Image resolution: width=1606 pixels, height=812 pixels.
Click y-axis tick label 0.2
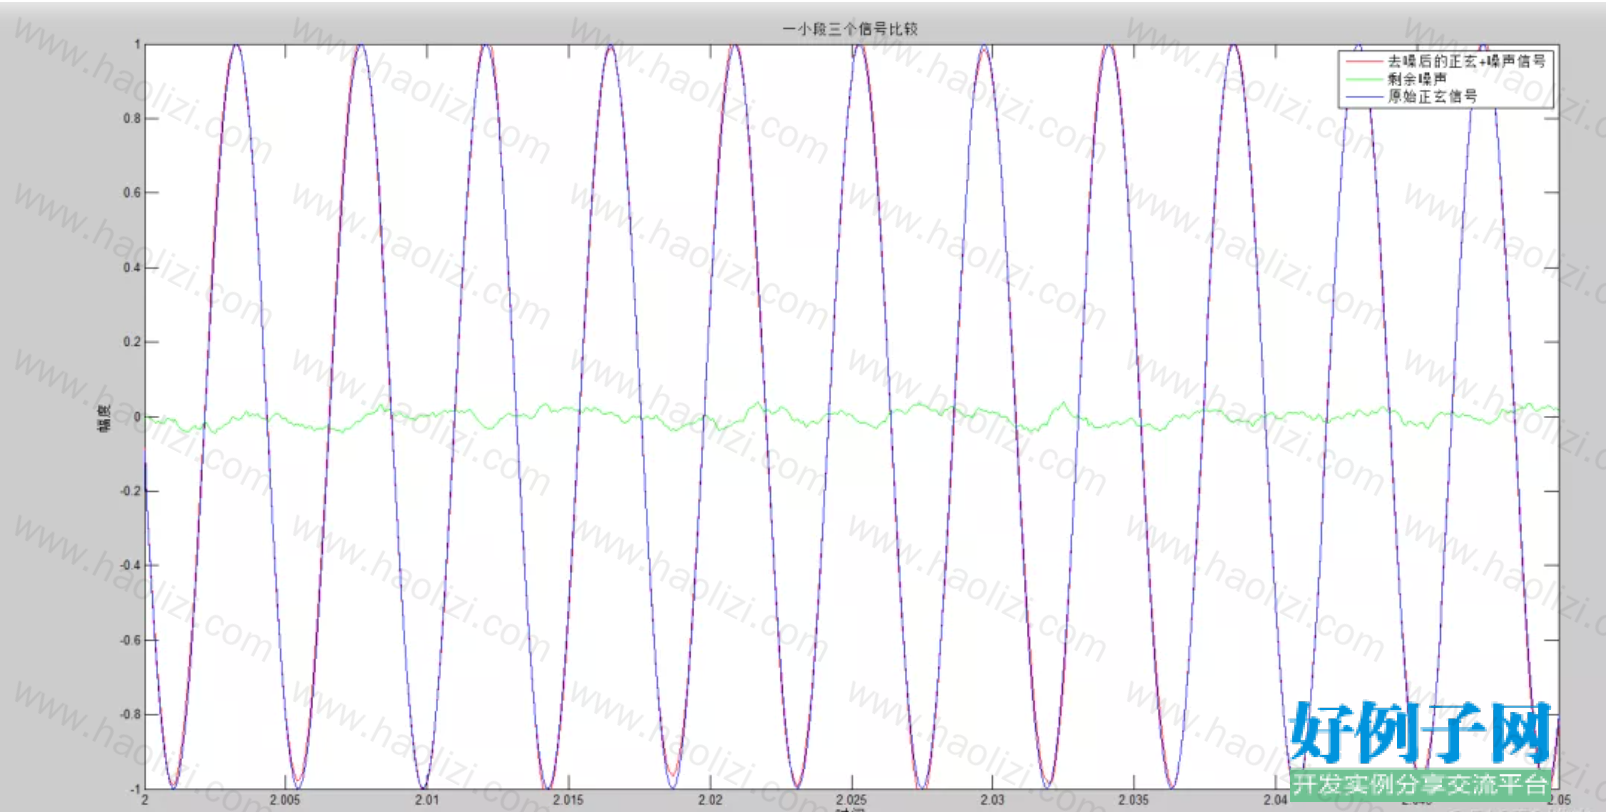point(131,342)
